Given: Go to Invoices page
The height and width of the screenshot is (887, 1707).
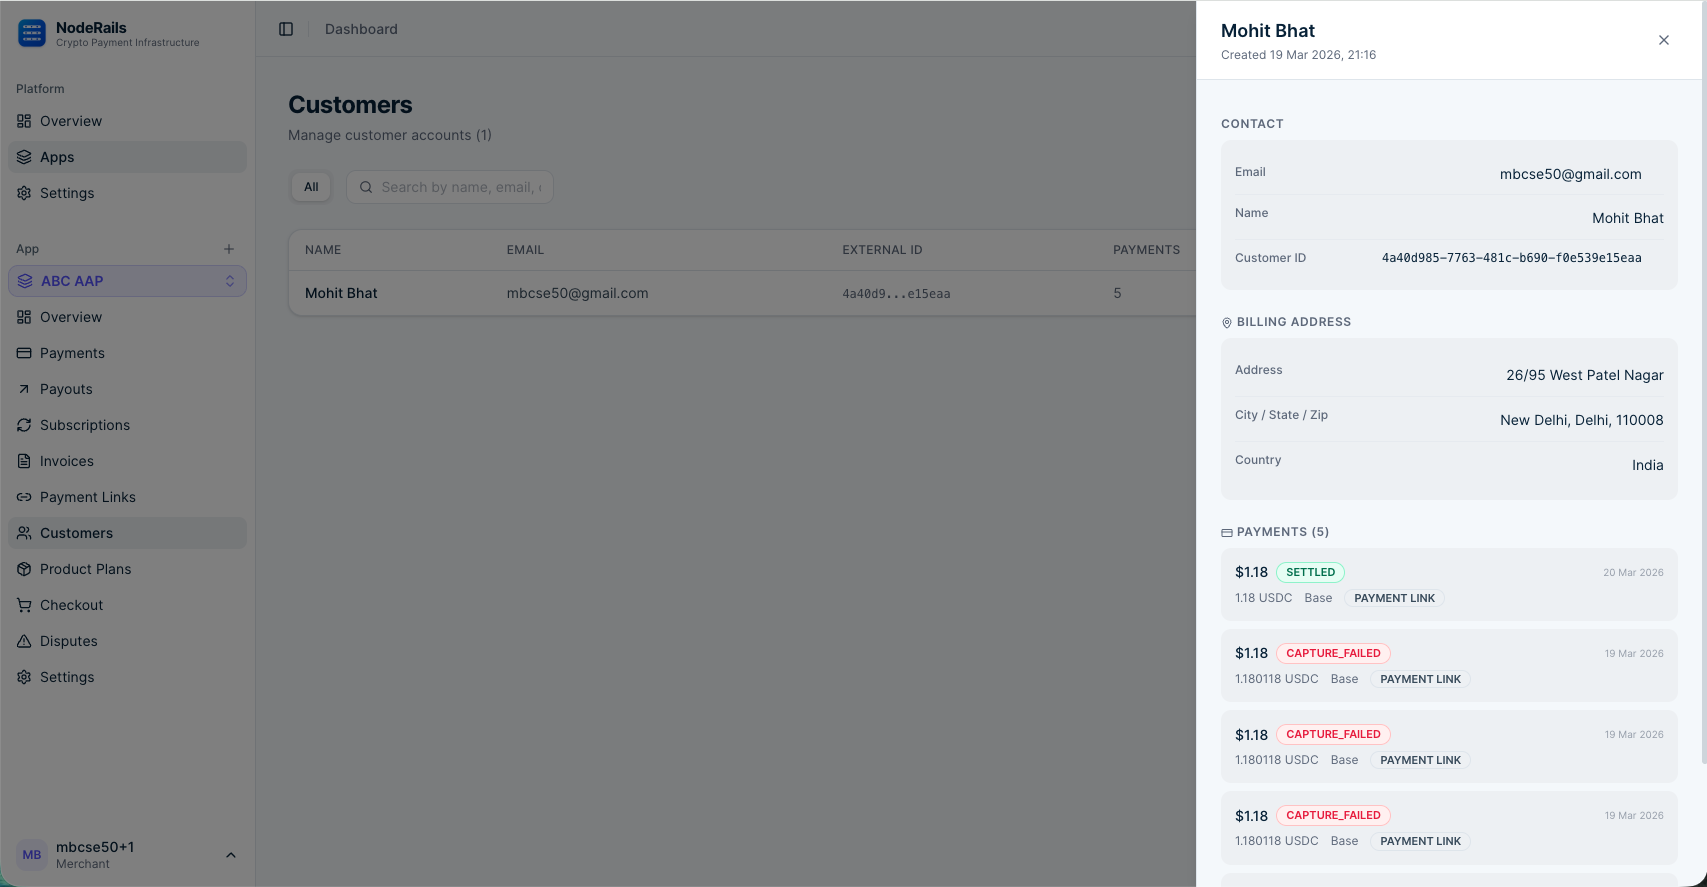Looking at the screenshot, I should tap(67, 461).
